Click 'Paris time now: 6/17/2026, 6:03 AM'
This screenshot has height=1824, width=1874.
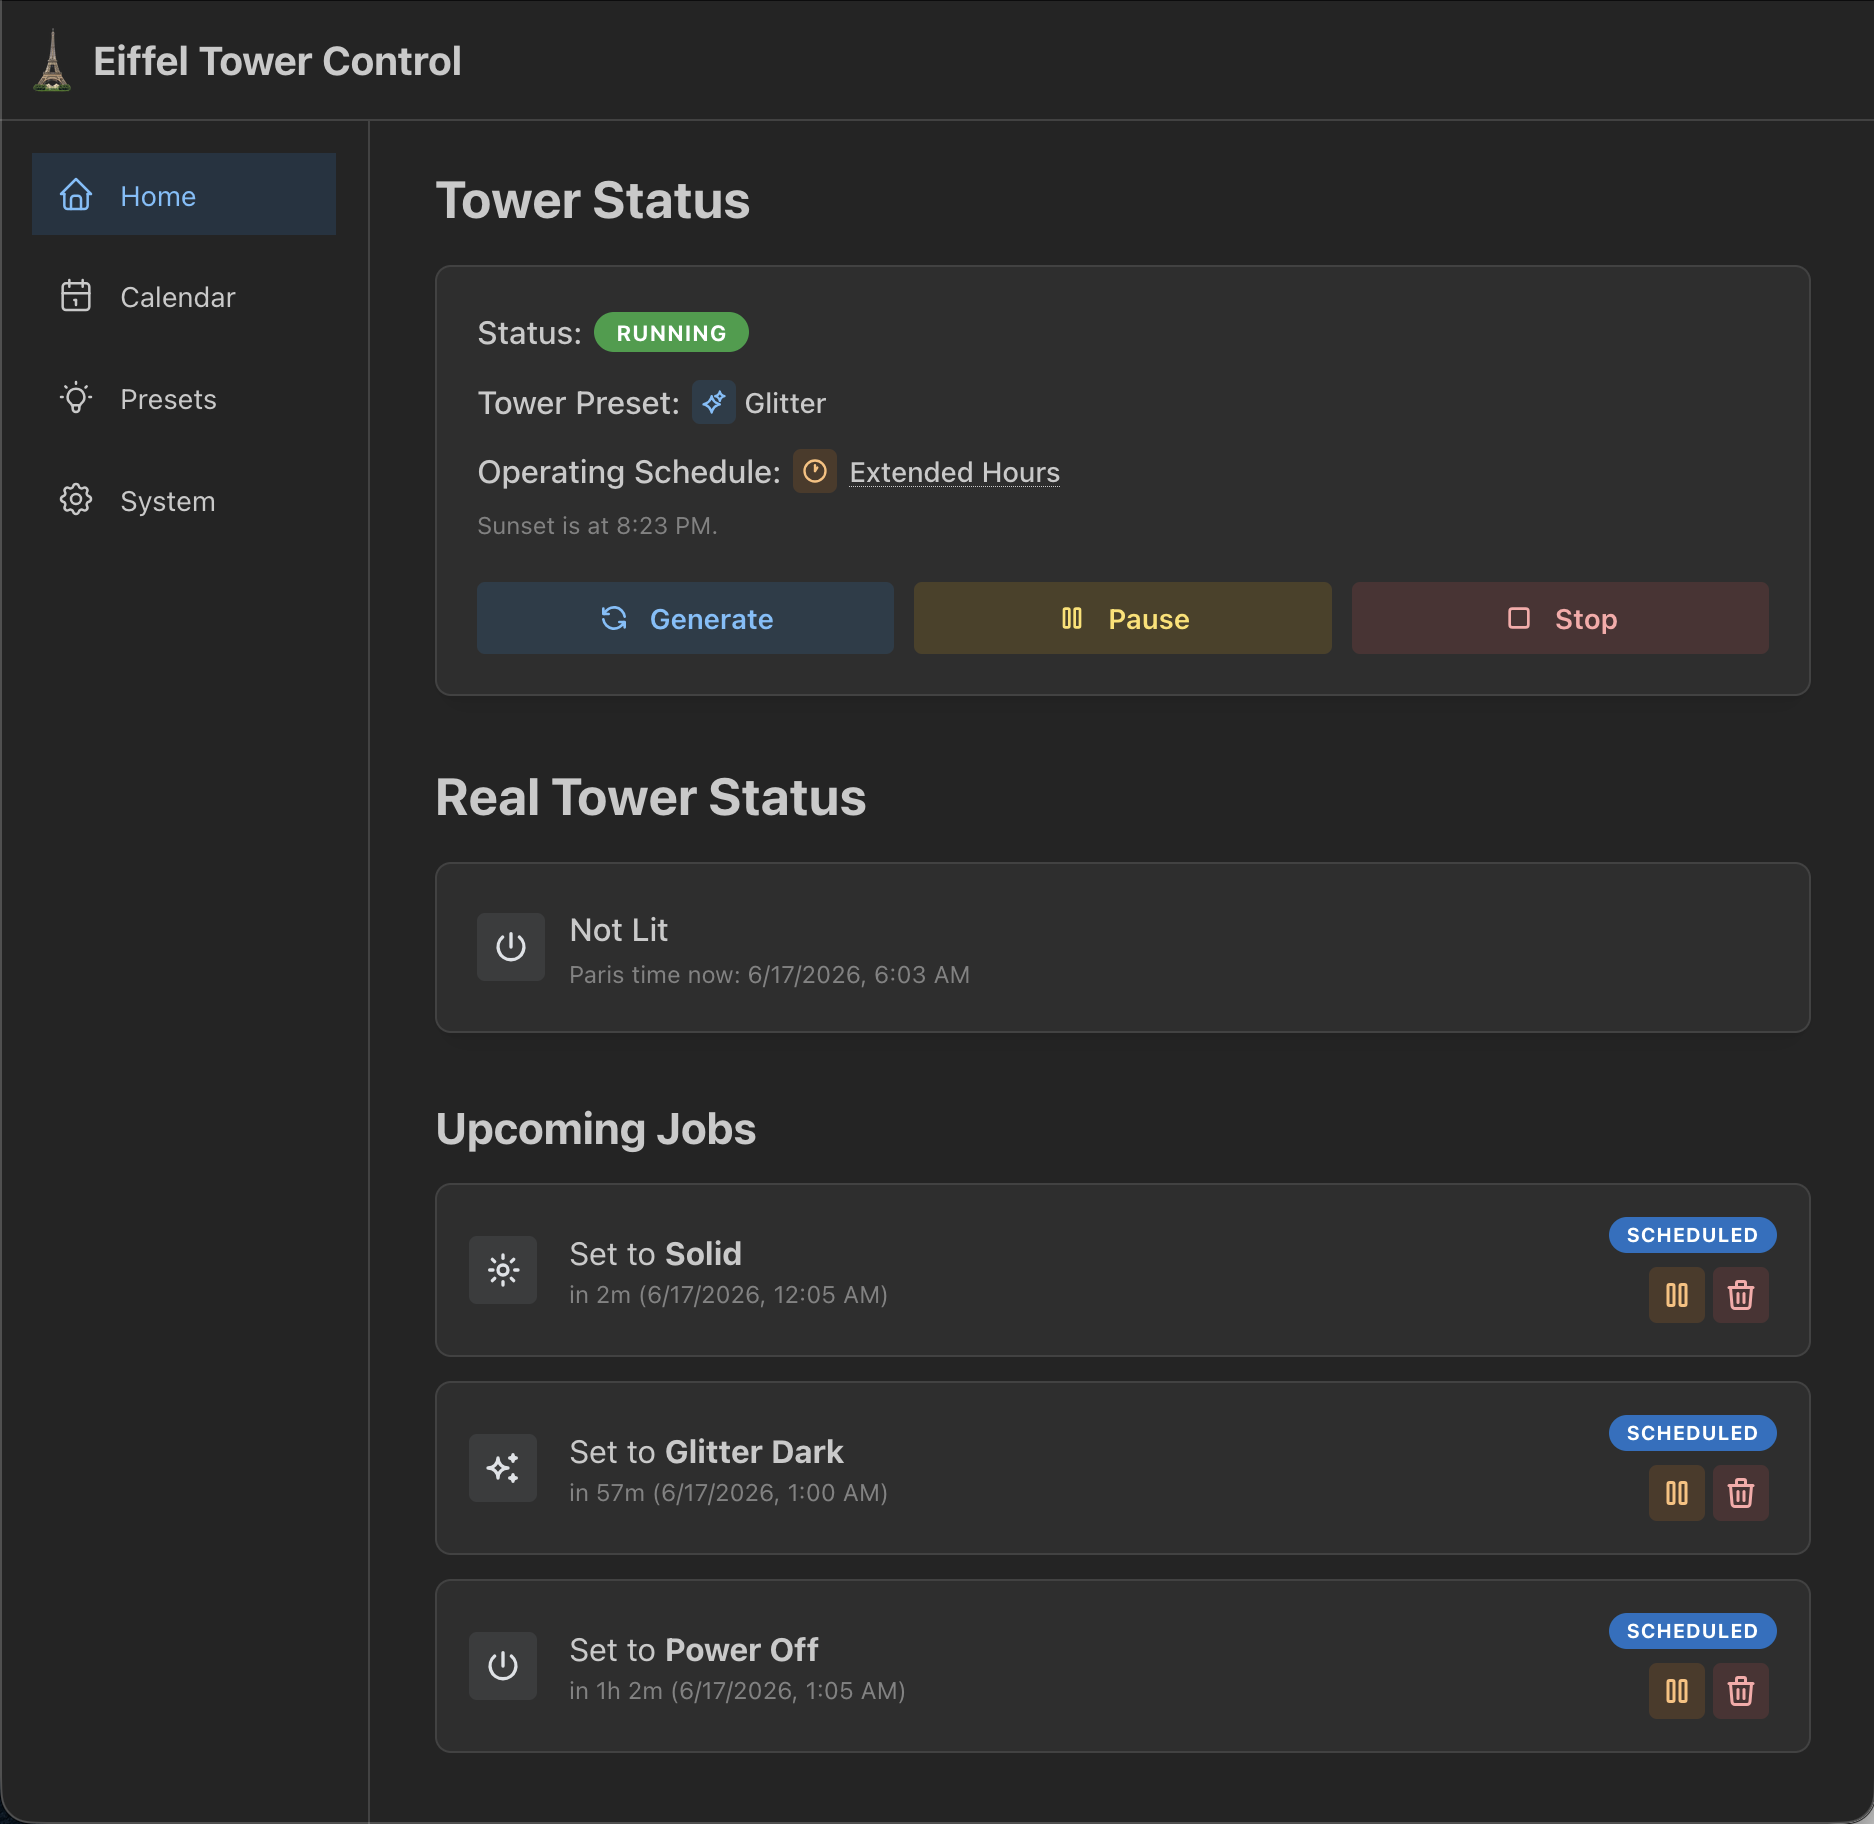pyautogui.click(x=770, y=975)
